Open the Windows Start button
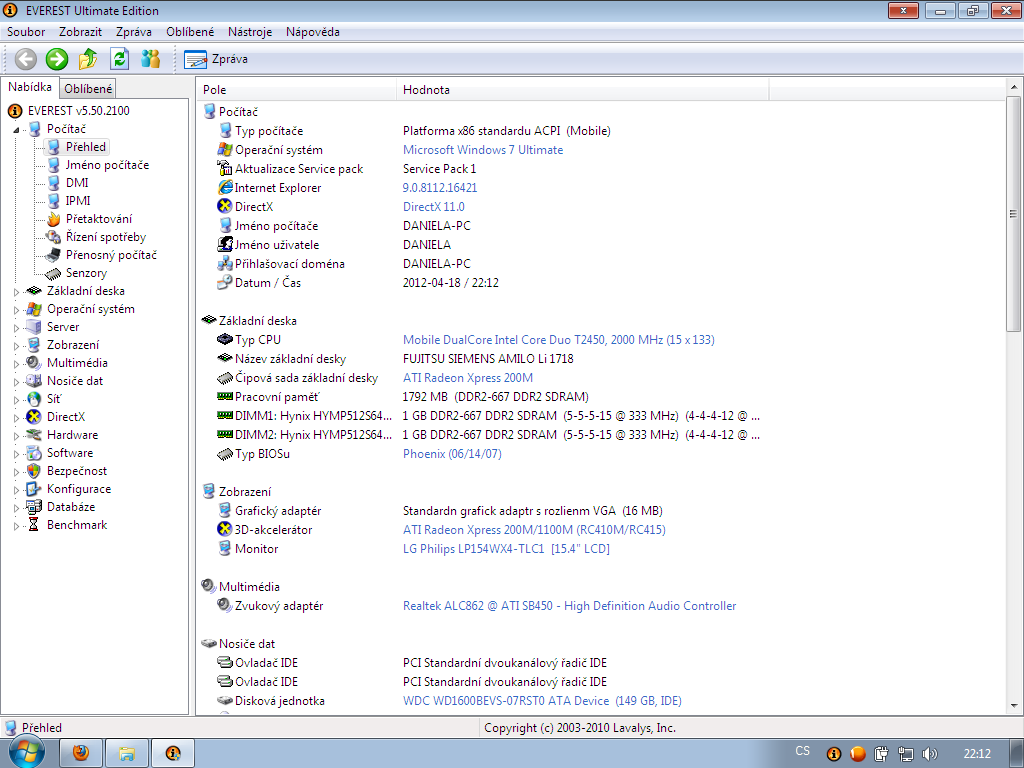1024x768 pixels. [25, 752]
